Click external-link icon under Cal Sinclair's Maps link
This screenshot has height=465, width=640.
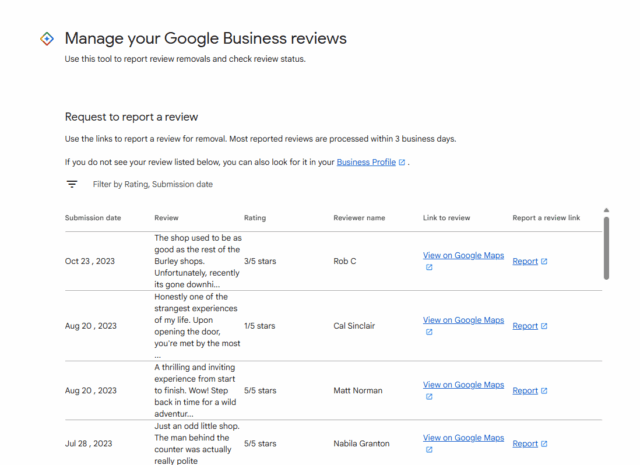click(429, 332)
